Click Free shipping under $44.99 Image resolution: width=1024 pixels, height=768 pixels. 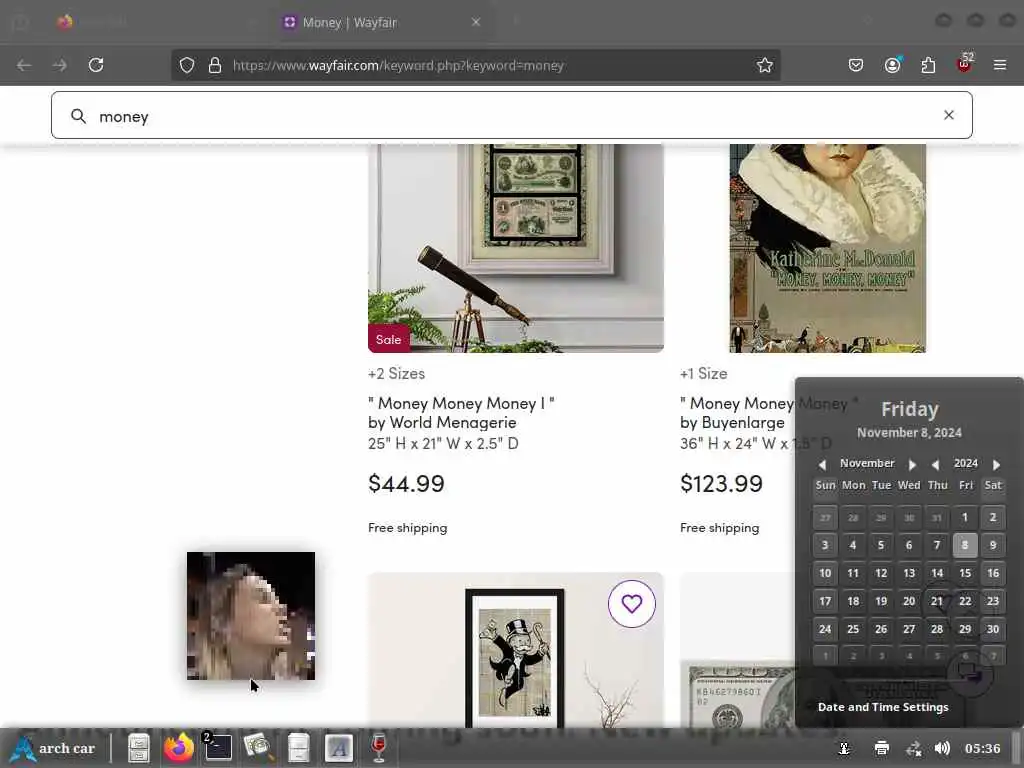click(x=408, y=528)
